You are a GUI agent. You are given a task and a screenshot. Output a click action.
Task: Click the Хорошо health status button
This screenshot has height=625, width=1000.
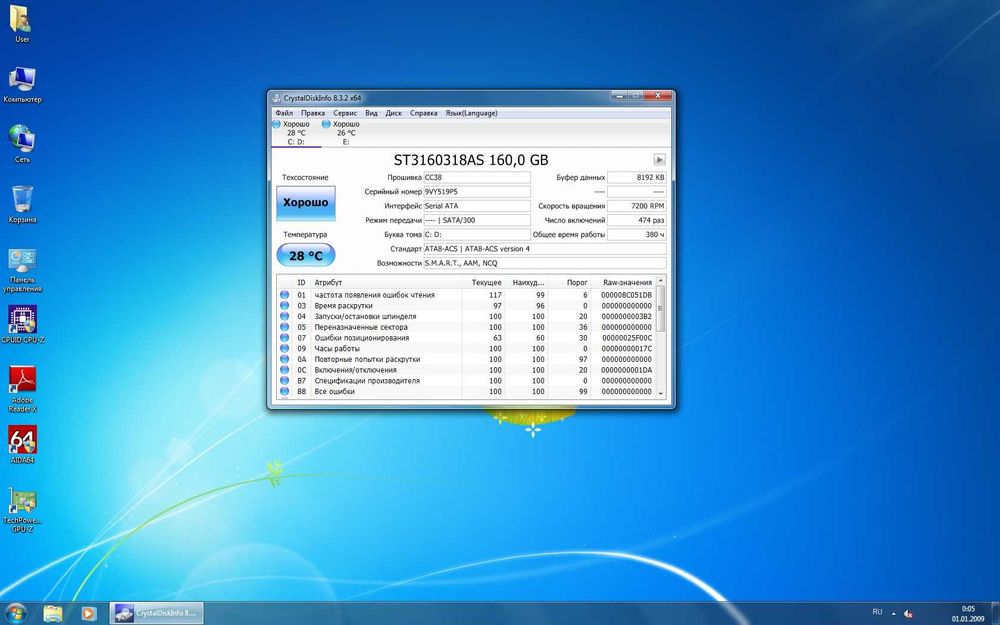tap(305, 203)
